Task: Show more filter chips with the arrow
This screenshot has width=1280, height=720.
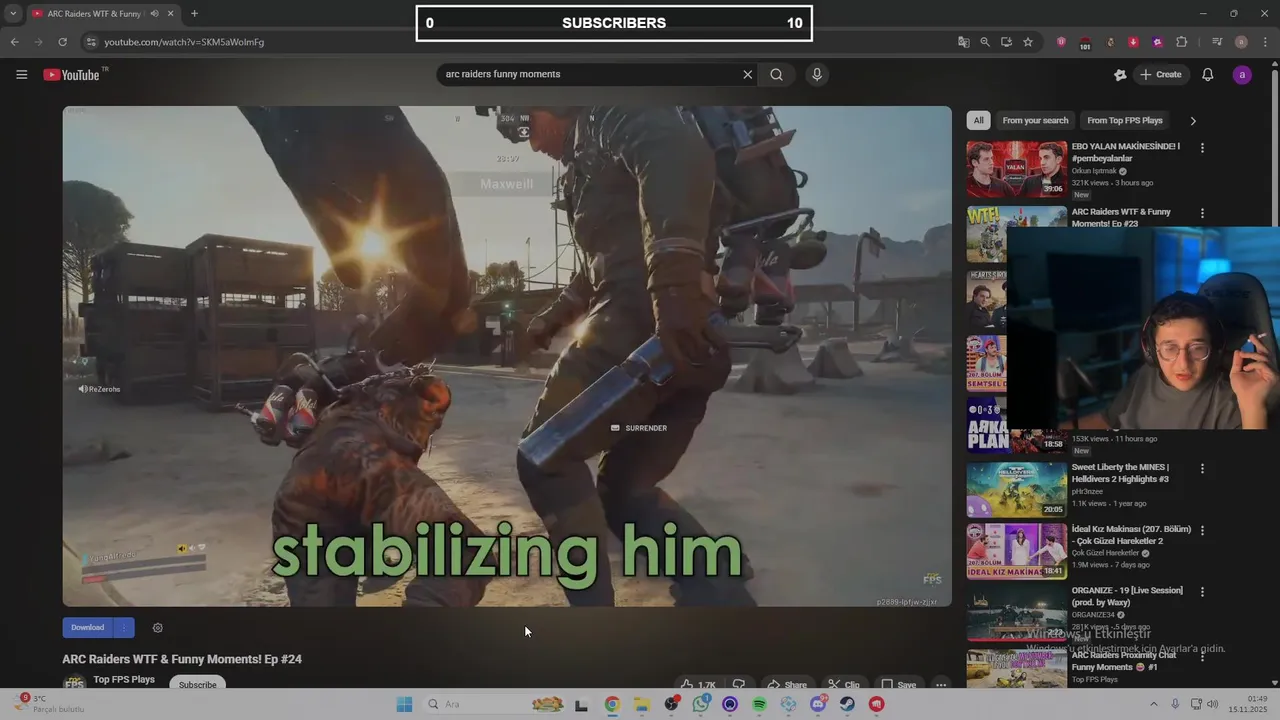Action: click(x=1192, y=120)
